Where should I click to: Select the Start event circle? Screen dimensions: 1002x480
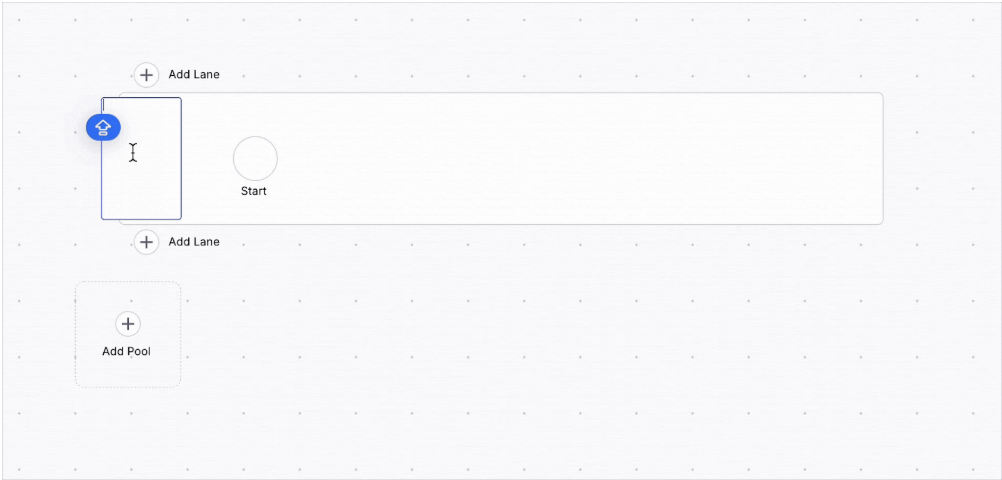pos(255,158)
